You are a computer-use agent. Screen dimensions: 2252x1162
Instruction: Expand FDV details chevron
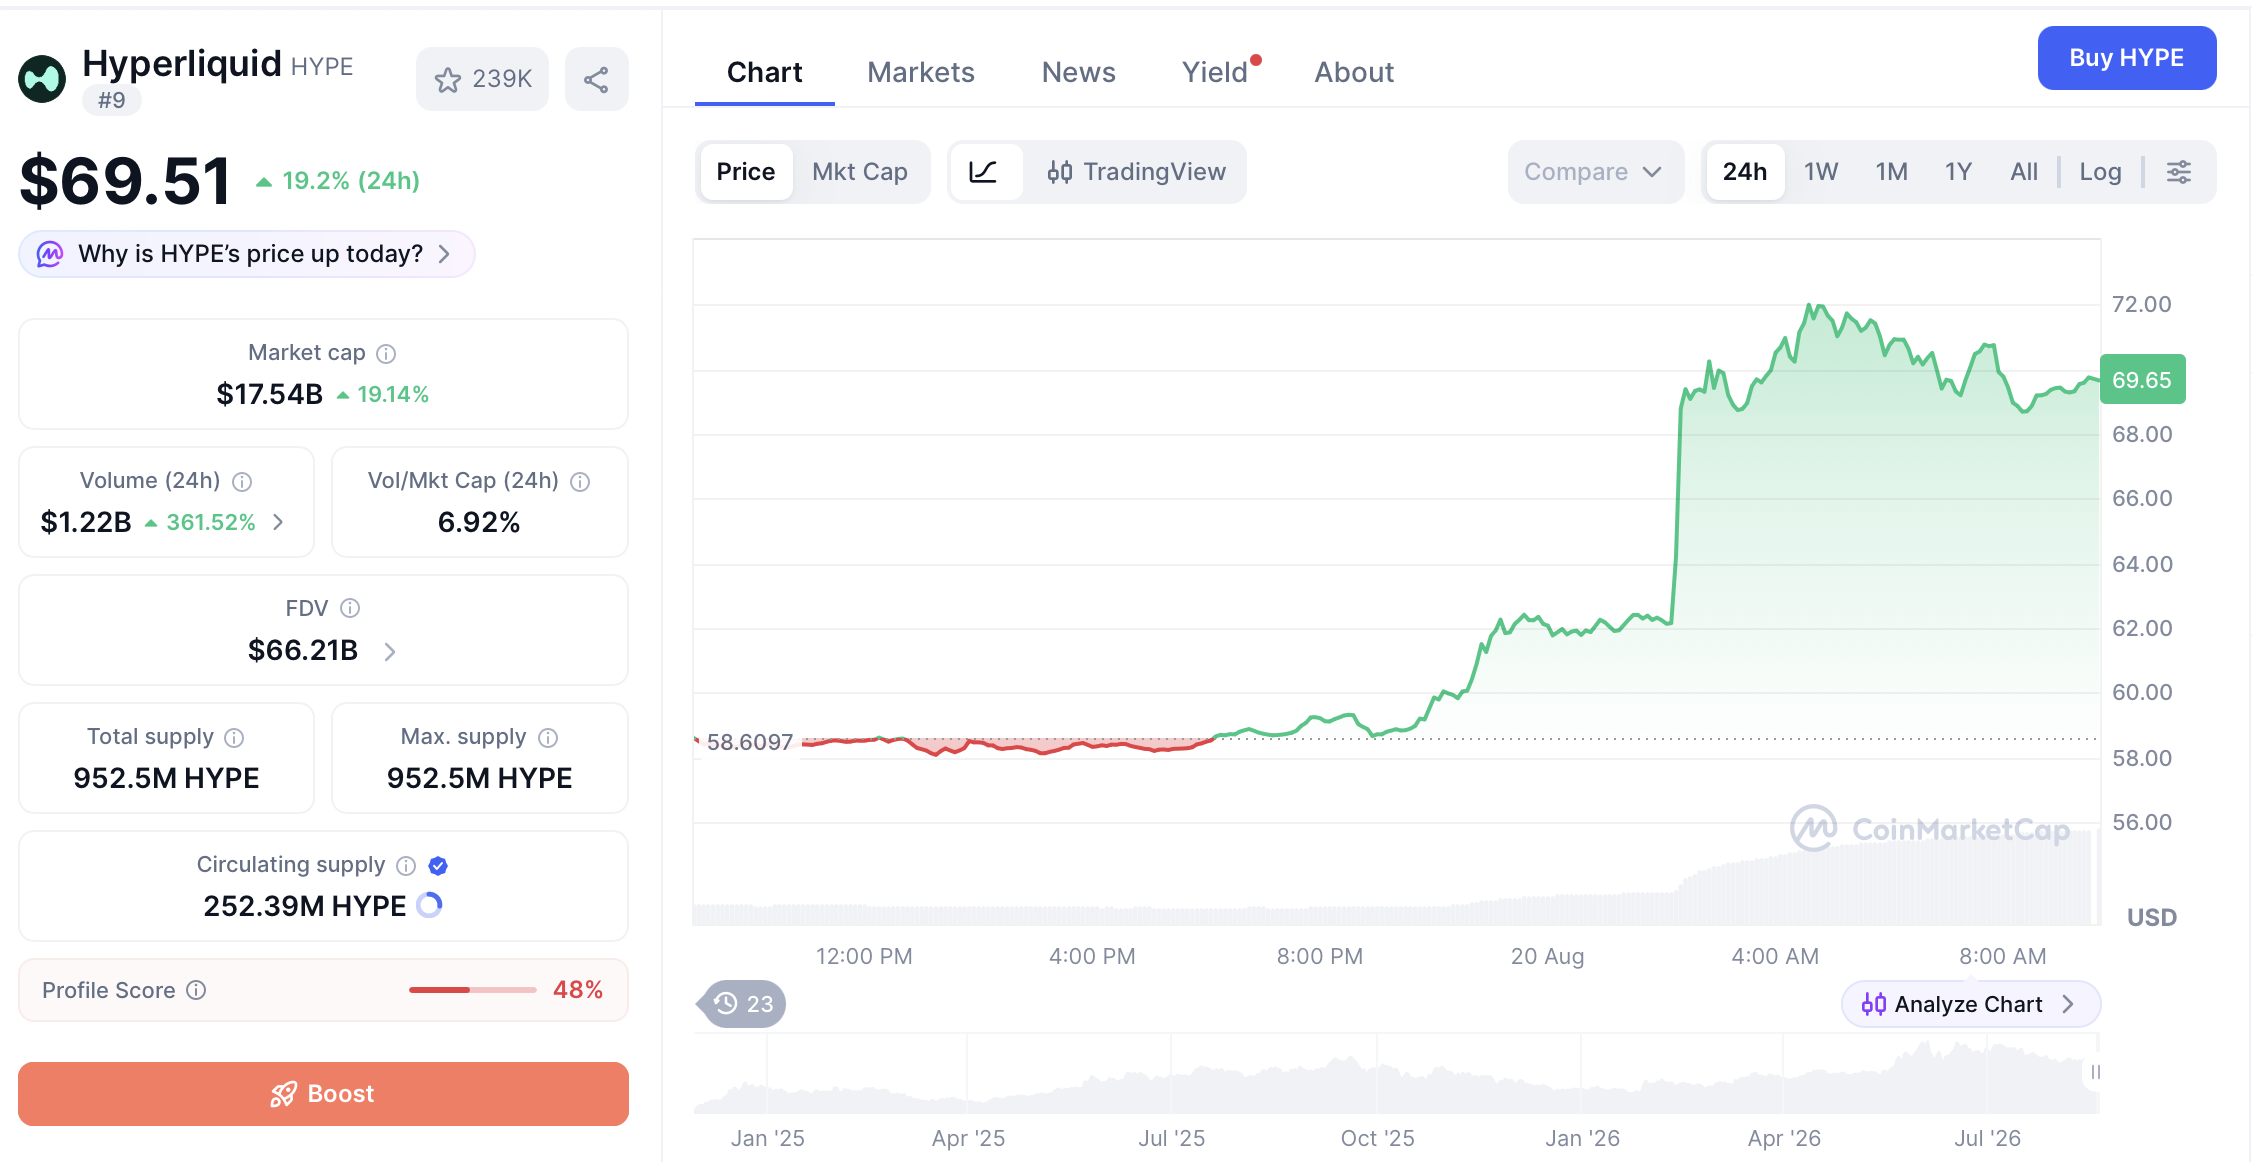pyautogui.click(x=390, y=651)
